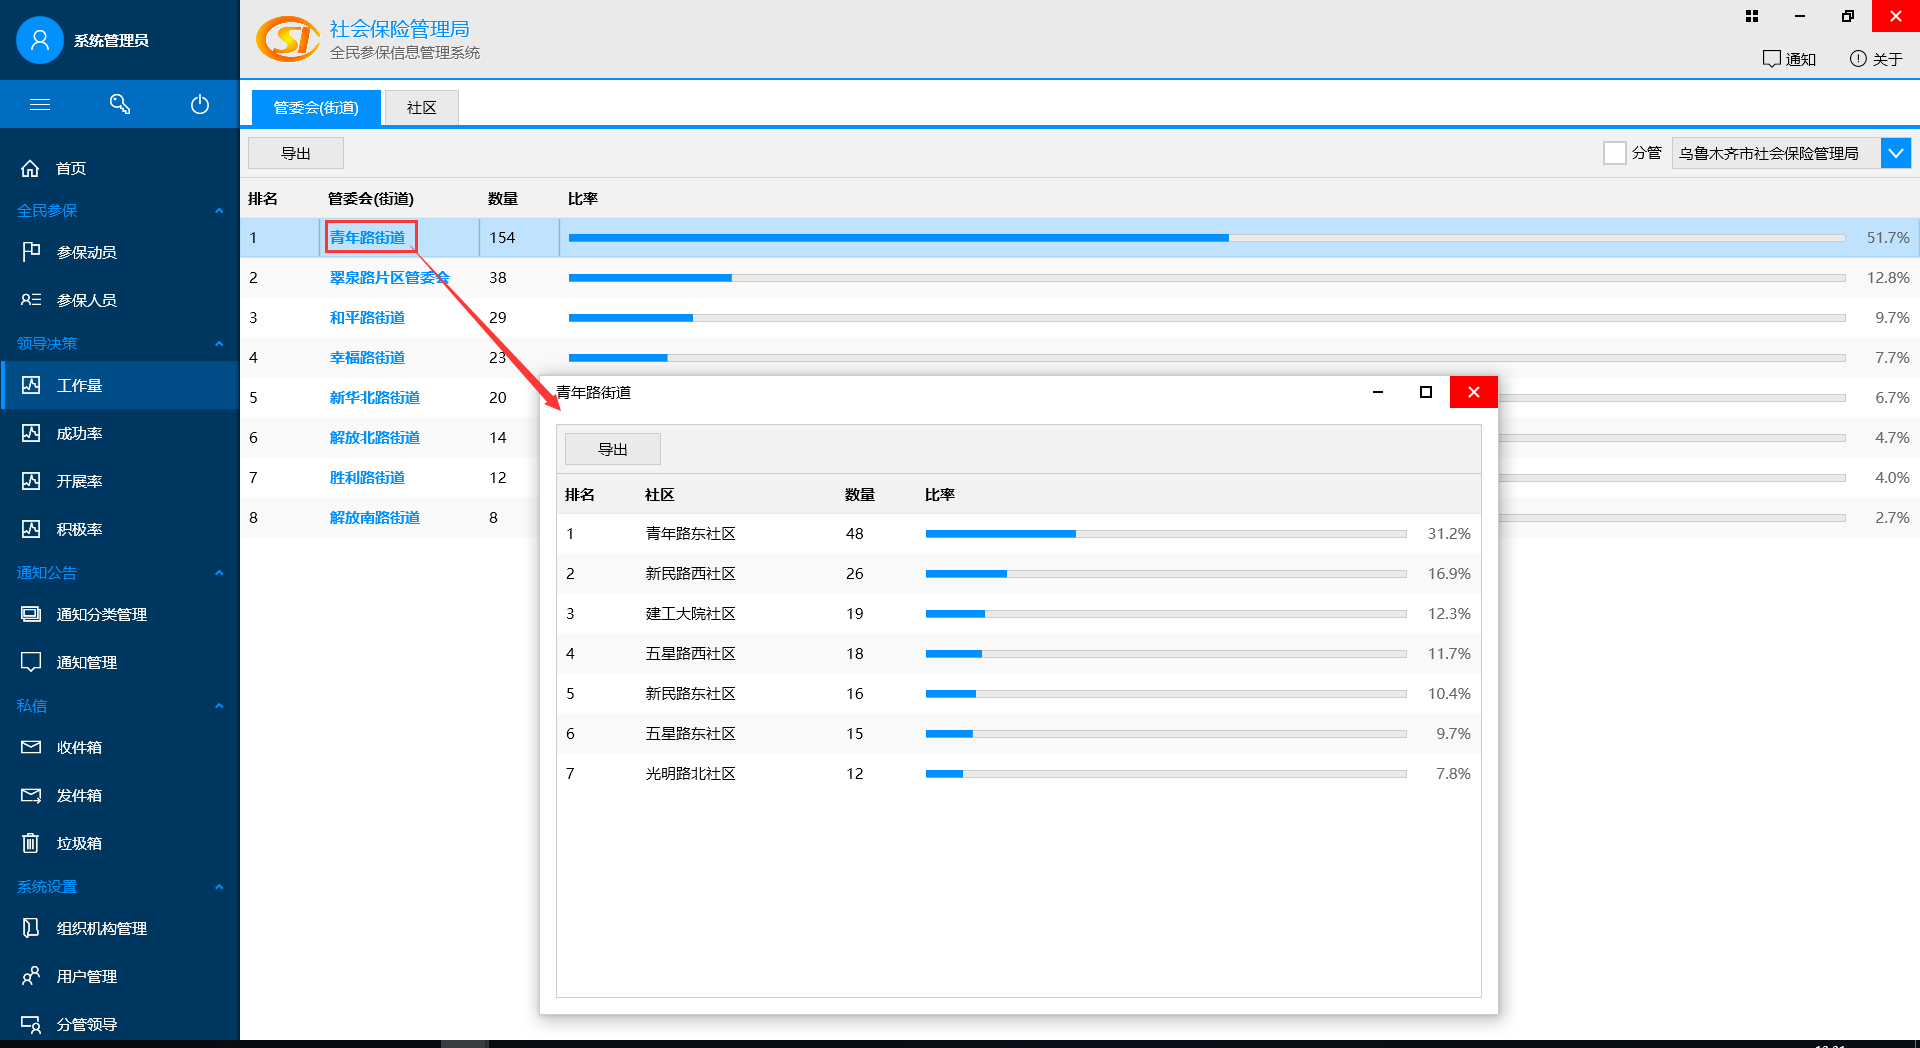Click the power logout icon
The image size is (1920, 1048).
[200, 104]
